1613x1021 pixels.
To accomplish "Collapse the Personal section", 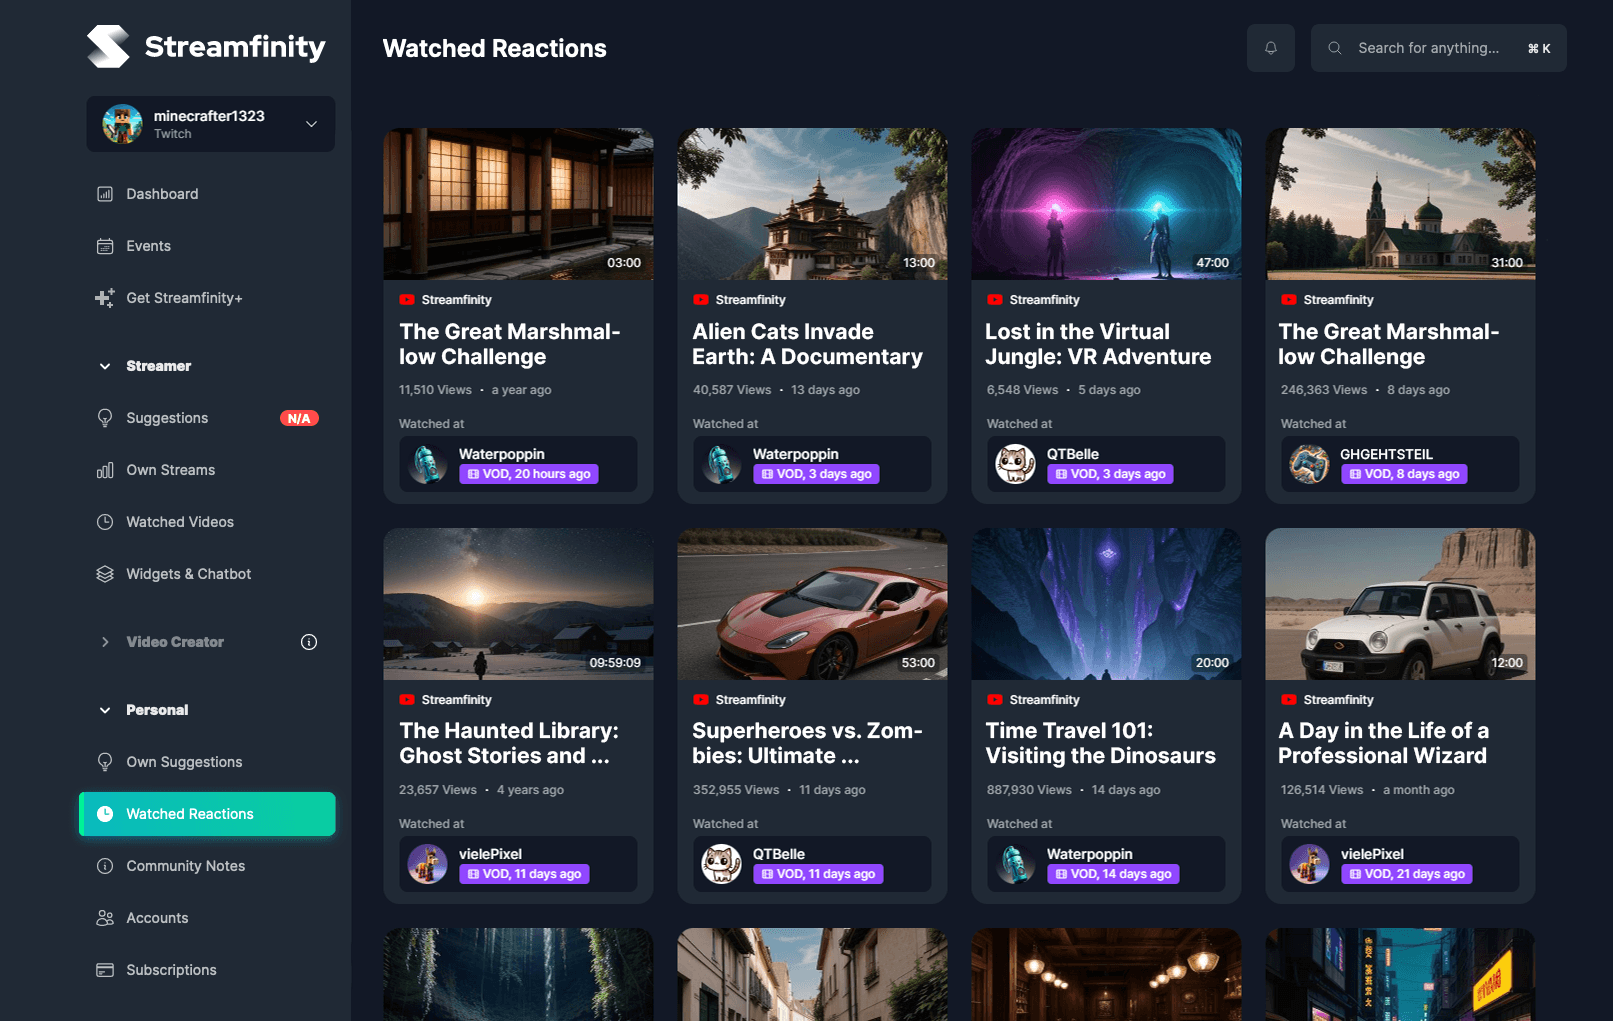I will click(x=105, y=709).
